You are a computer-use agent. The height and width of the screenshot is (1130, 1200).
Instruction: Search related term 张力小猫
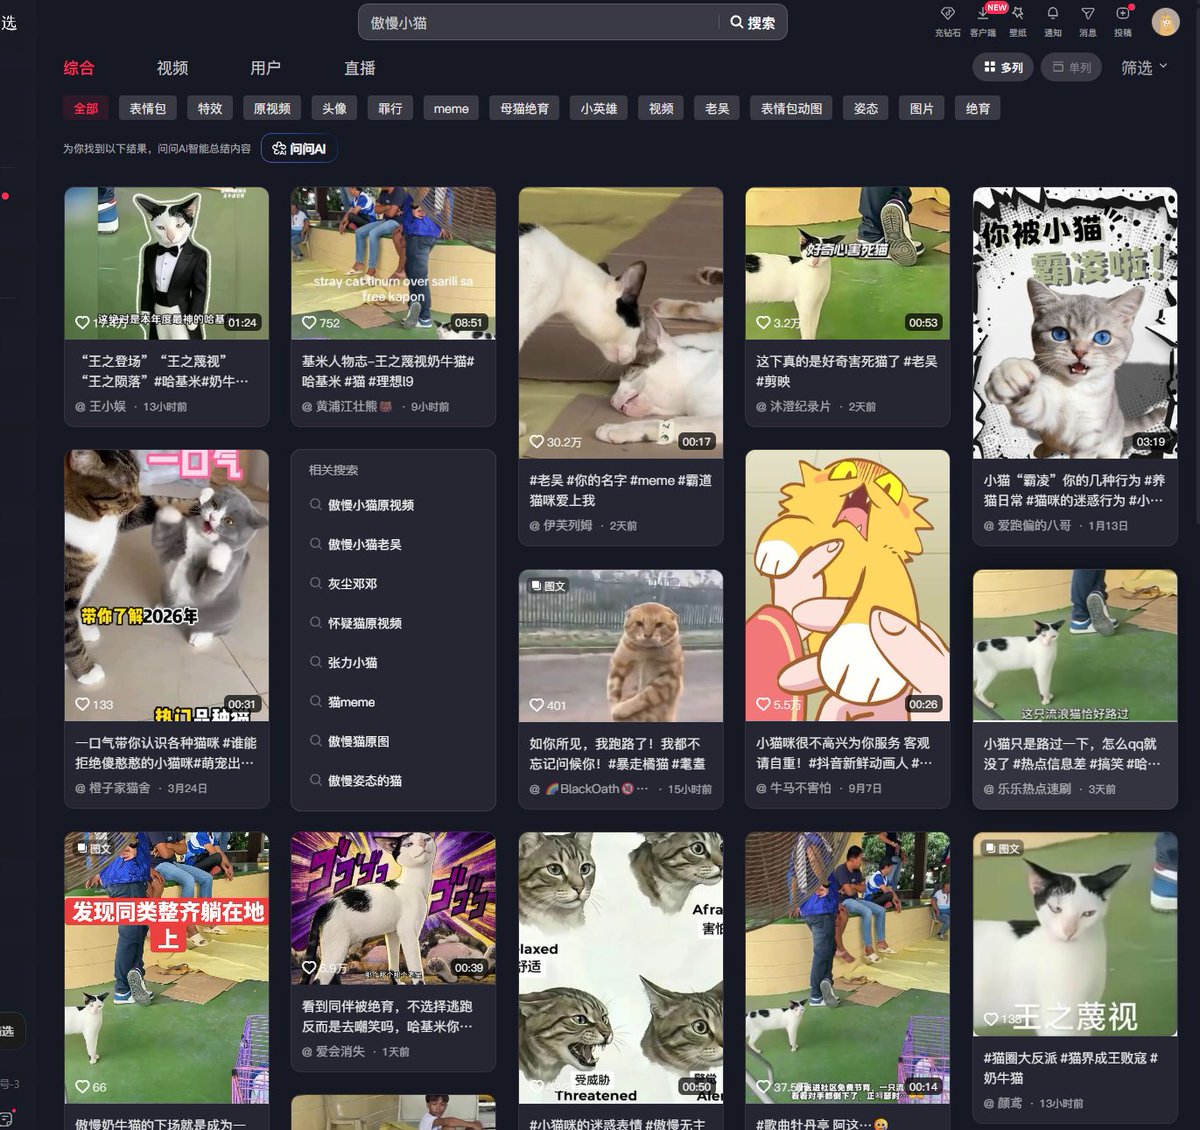pyautogui.click(x=352, y=662)
